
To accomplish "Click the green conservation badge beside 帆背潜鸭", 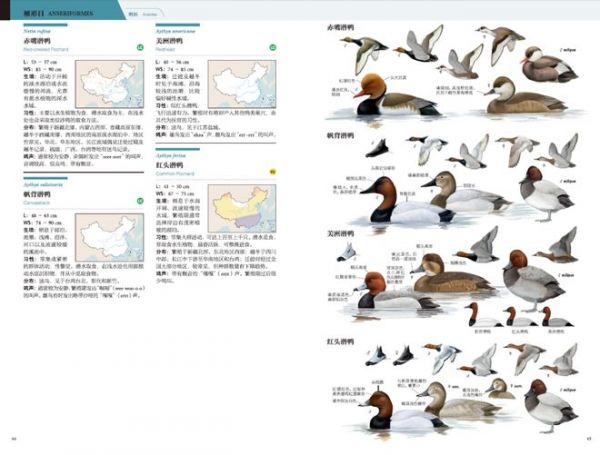I will [140, 201].
